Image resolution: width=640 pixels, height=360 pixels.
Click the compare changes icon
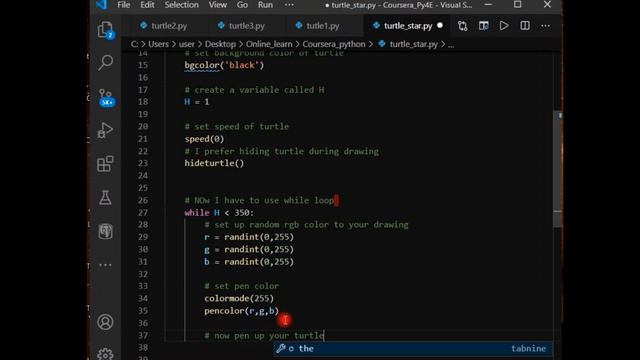pyautogui.click(x=462, y=26)
